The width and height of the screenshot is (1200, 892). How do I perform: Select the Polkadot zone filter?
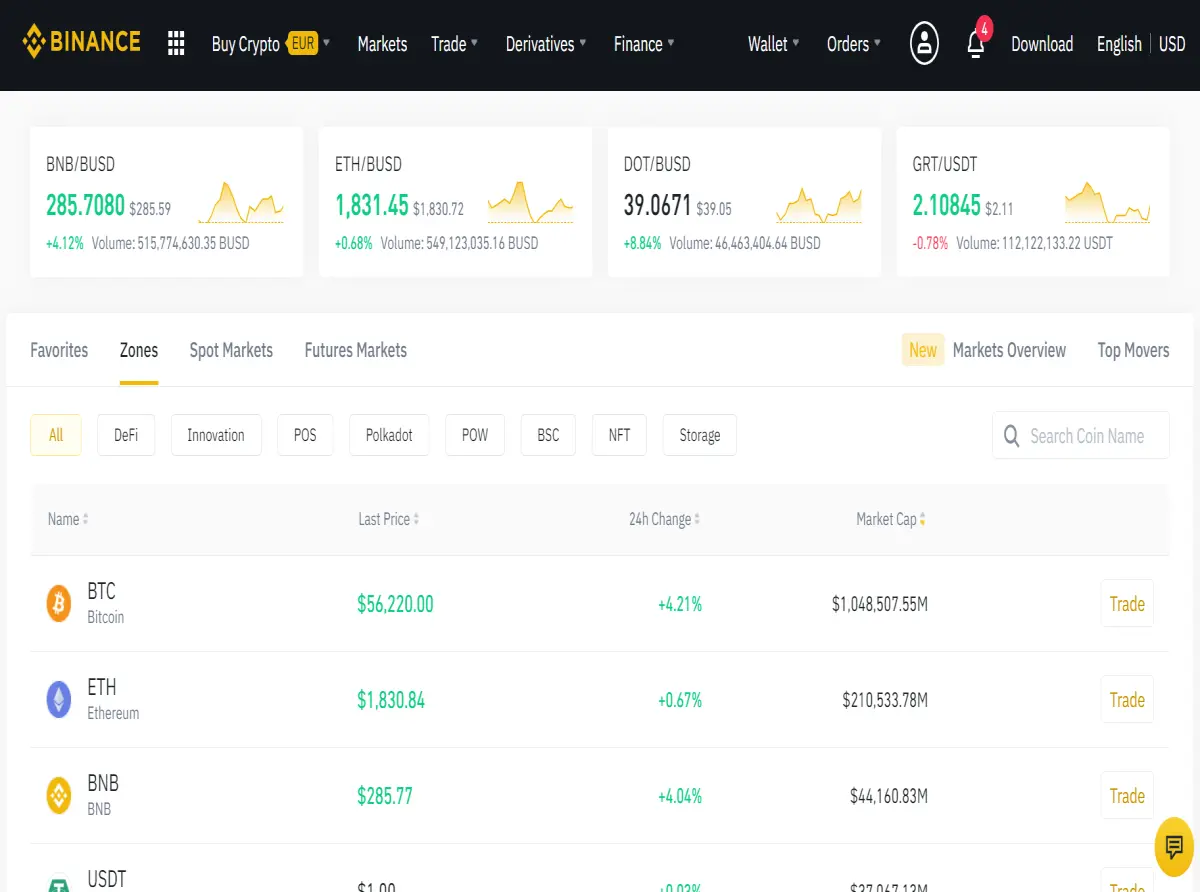coord(389,435)
